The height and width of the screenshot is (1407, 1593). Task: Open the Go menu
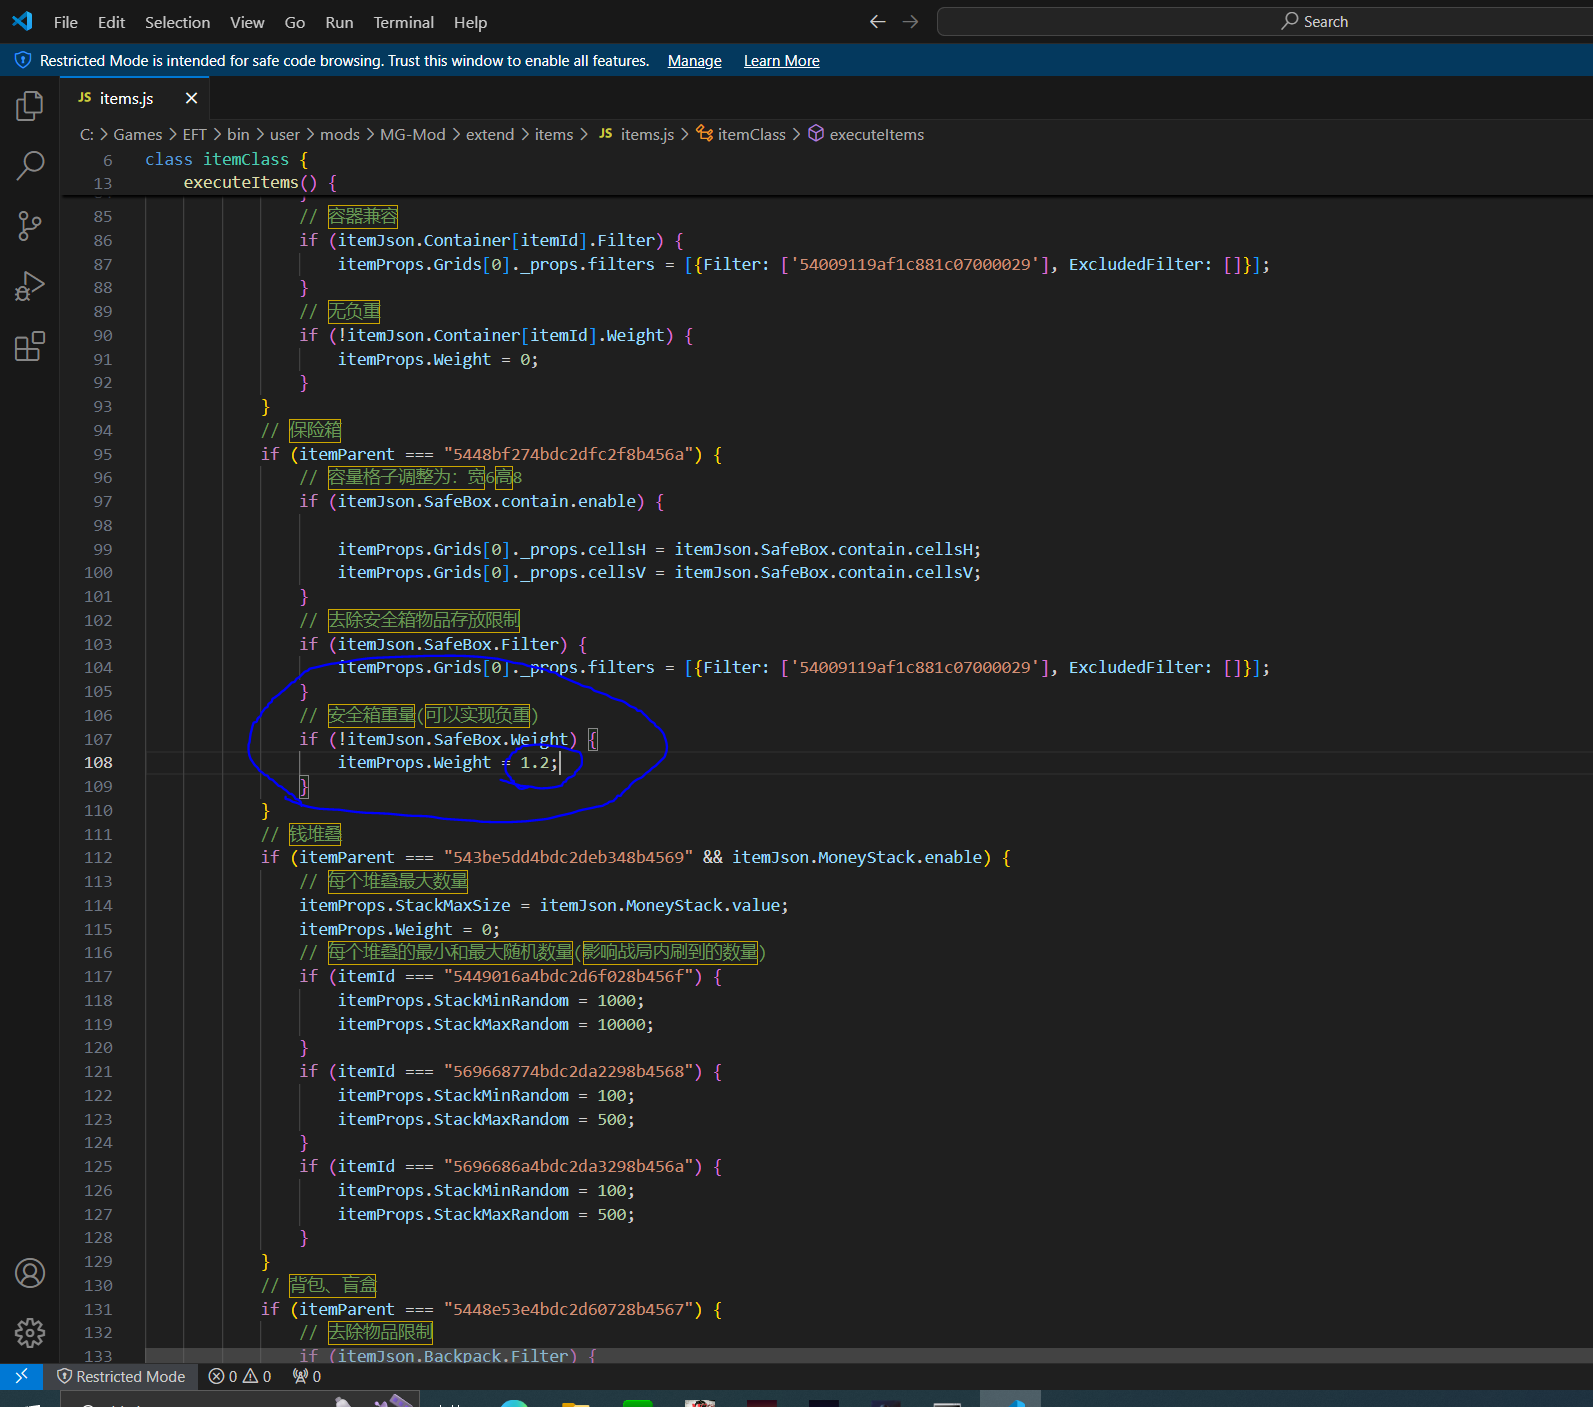295,22
